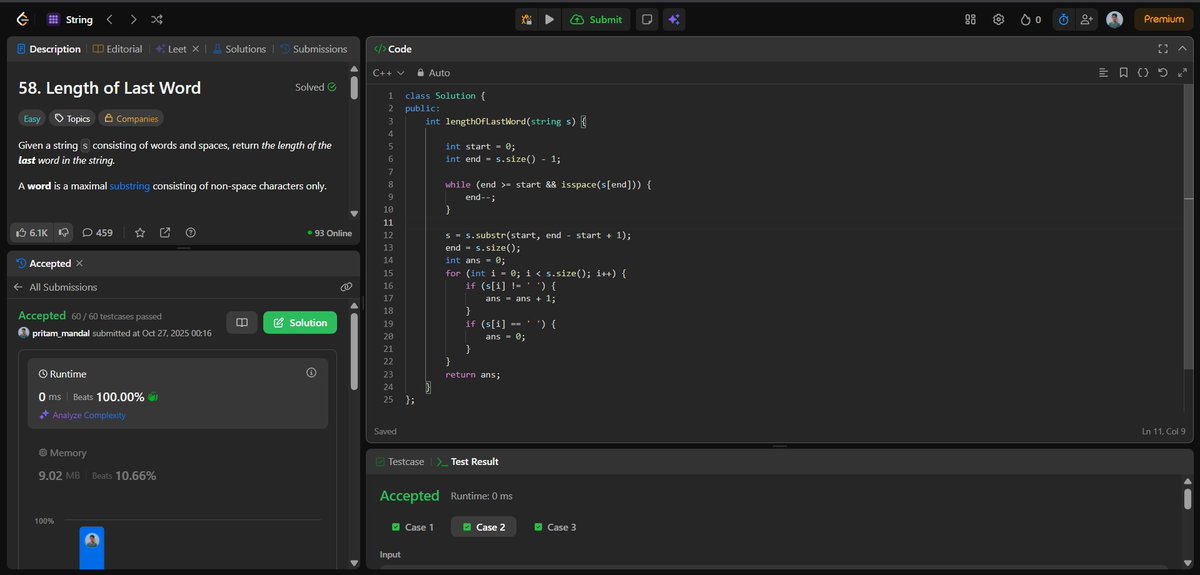Switch to the Testcase tab
The height and width of the screenshot is (575, 1200).
pos(399,461)
